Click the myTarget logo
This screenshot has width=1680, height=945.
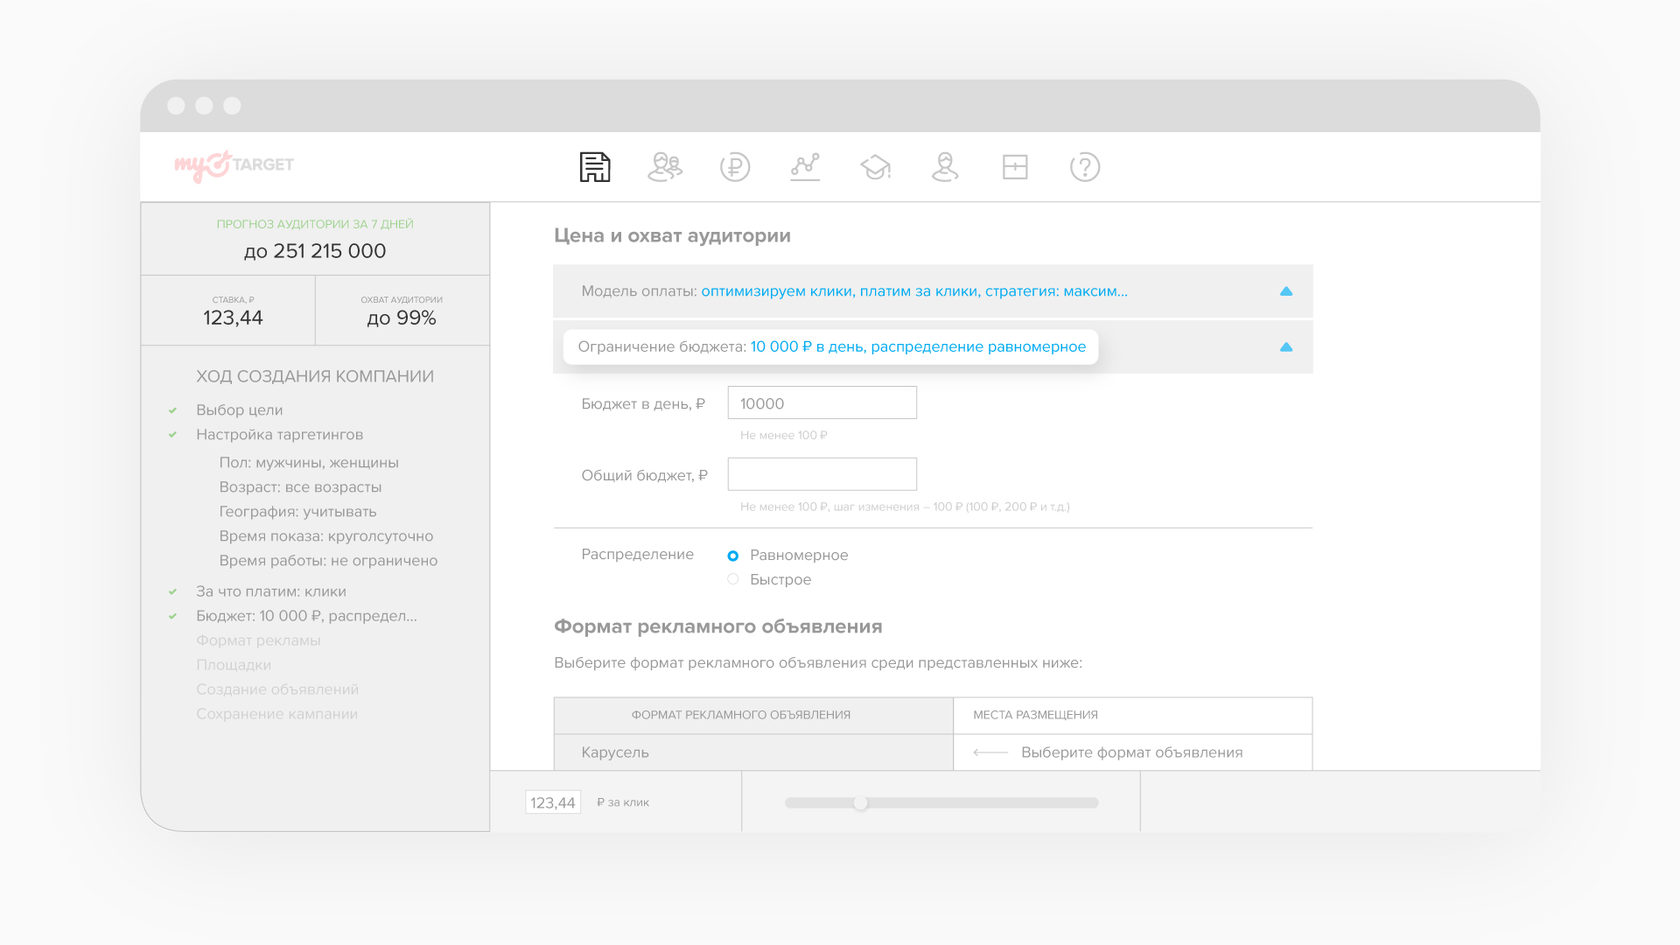(234, 165)
